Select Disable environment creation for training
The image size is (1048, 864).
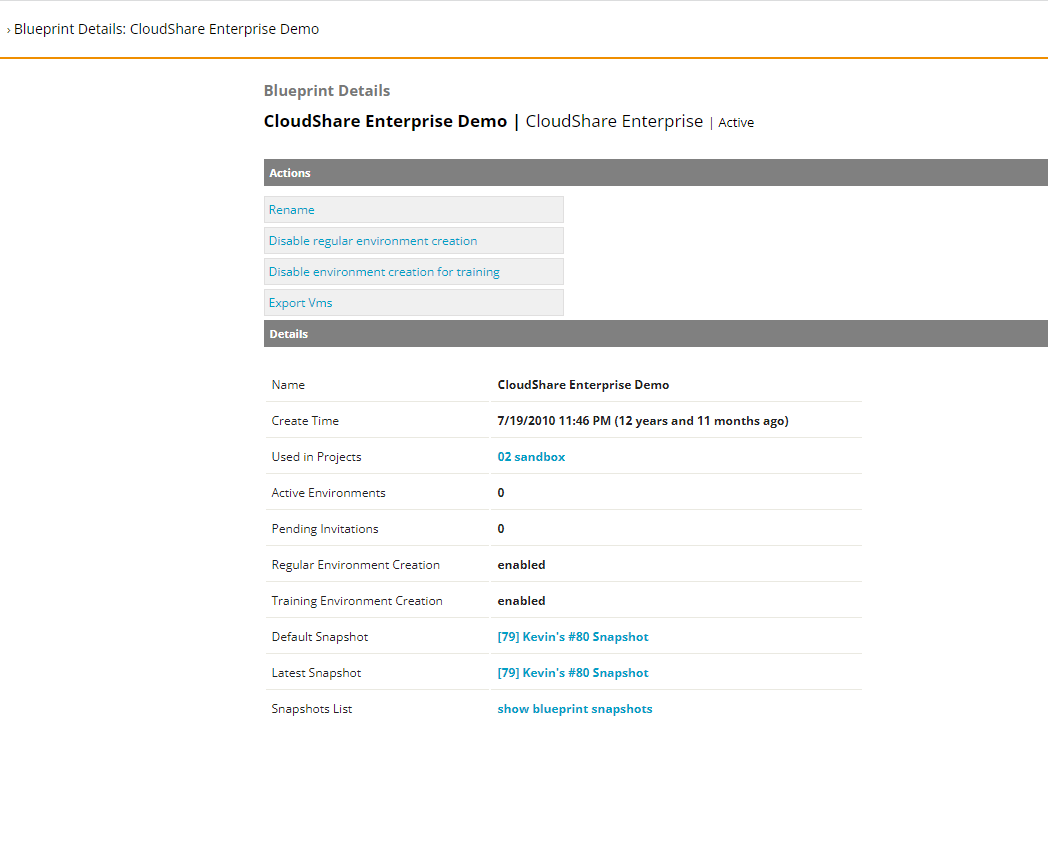(x=384, y=271)
